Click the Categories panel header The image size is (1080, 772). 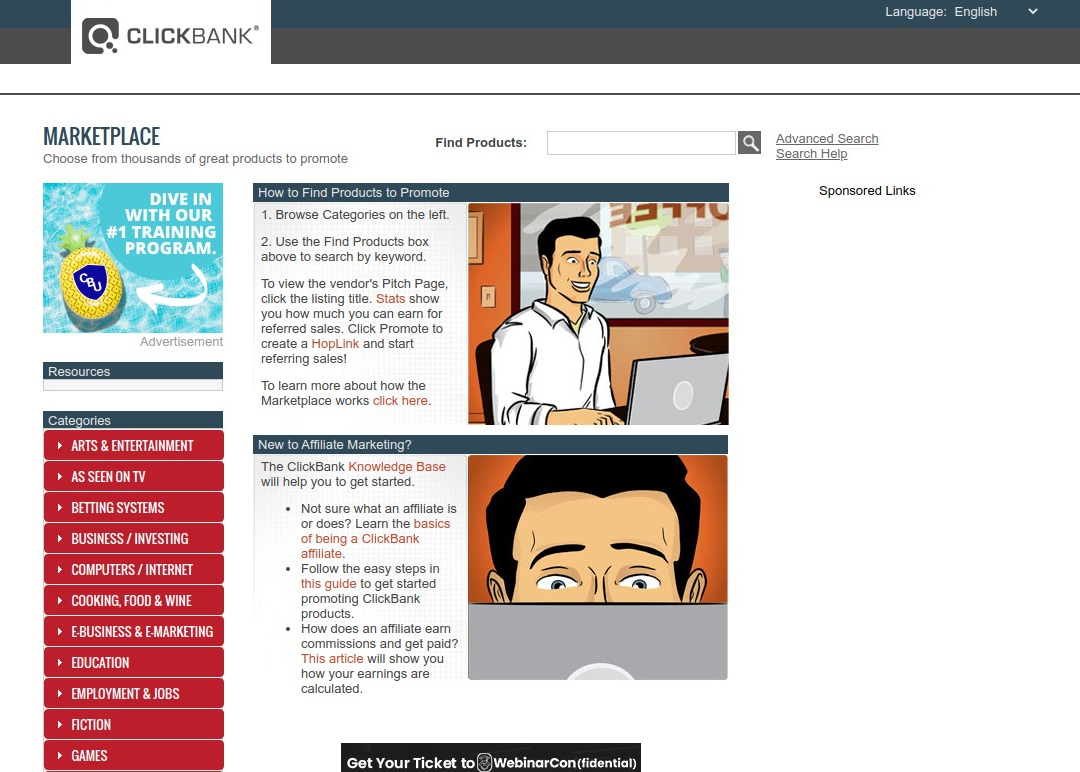point(133,420)
